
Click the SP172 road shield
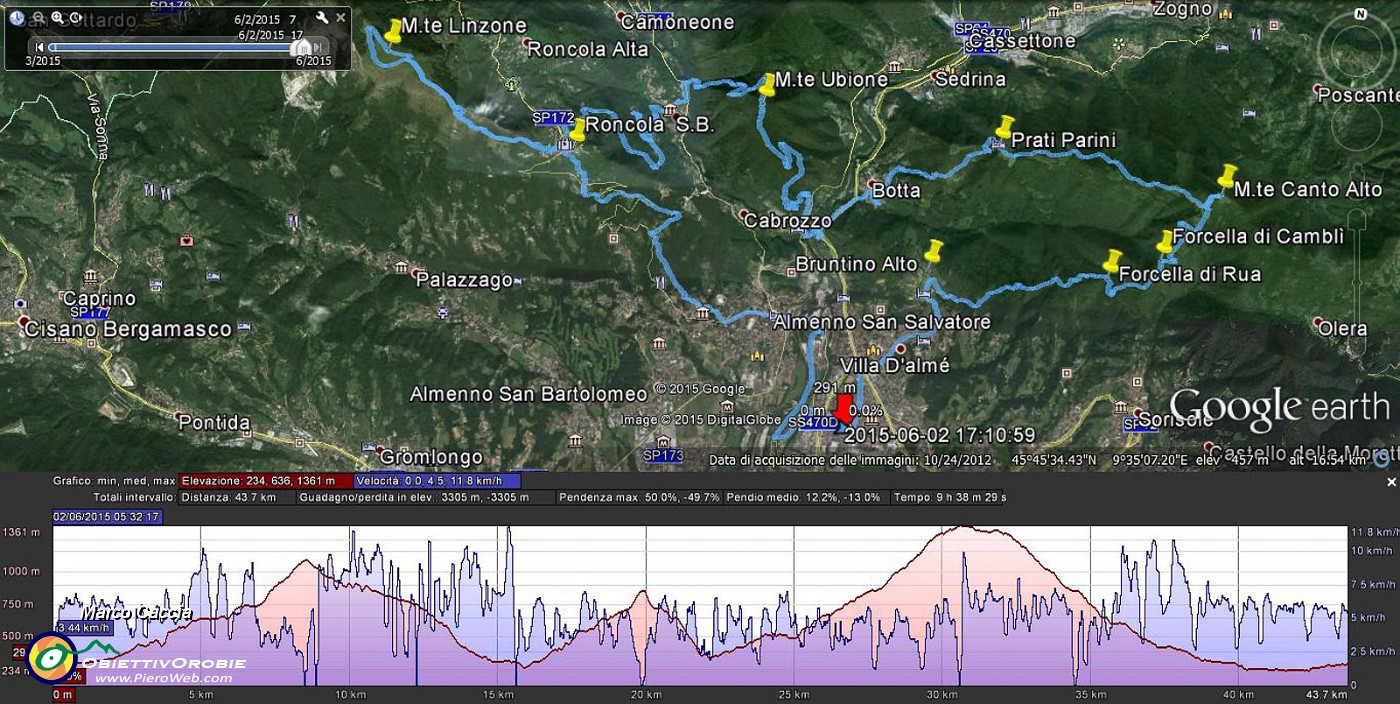tap(552, 117)
